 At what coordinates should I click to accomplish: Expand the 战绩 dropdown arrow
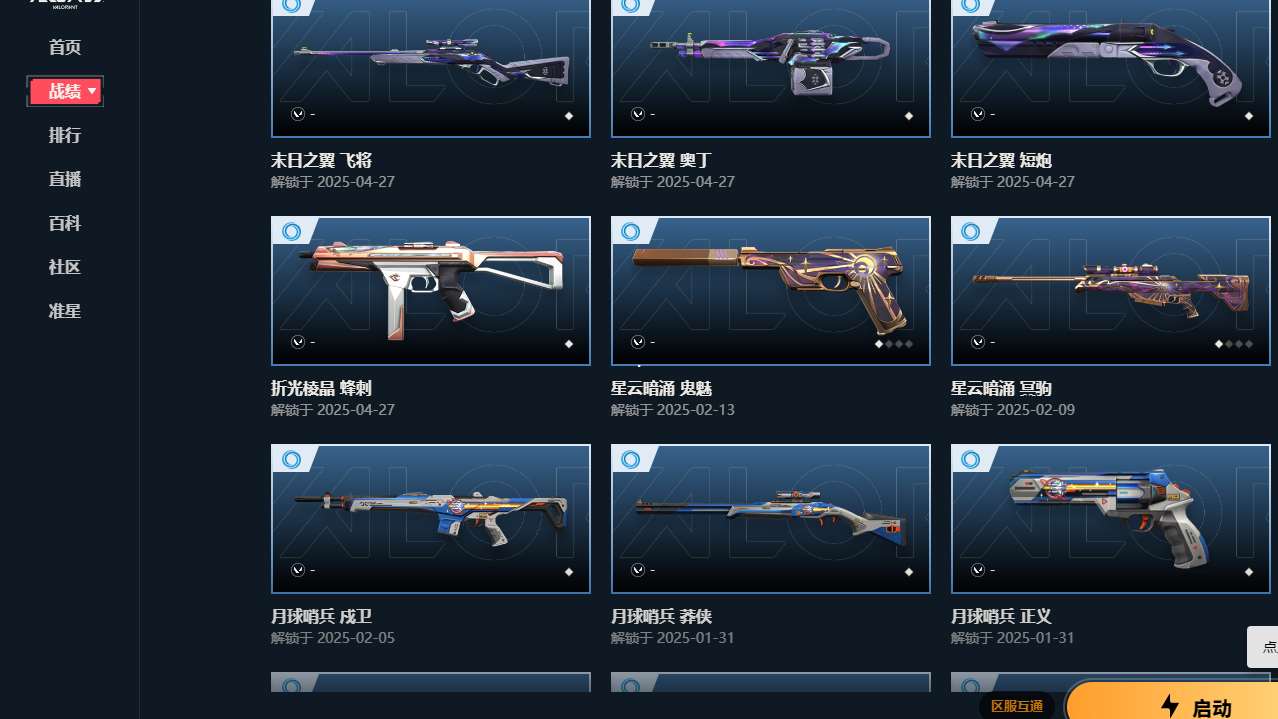(92, 92)
